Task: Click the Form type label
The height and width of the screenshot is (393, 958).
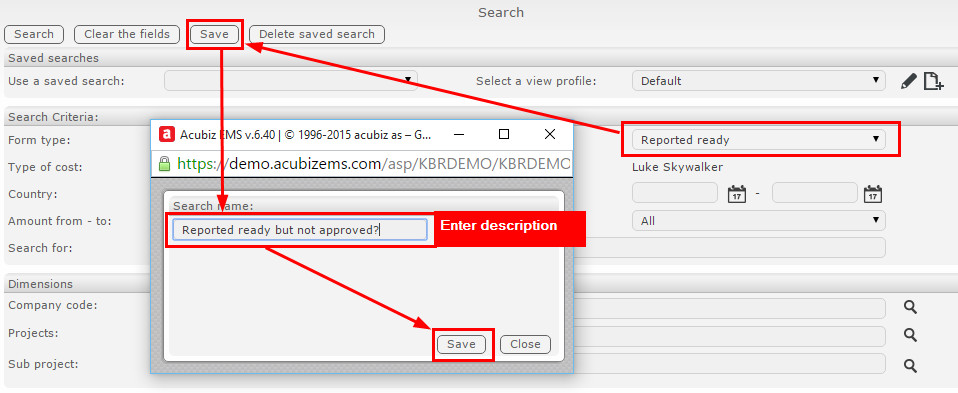Action: [39, 140]
